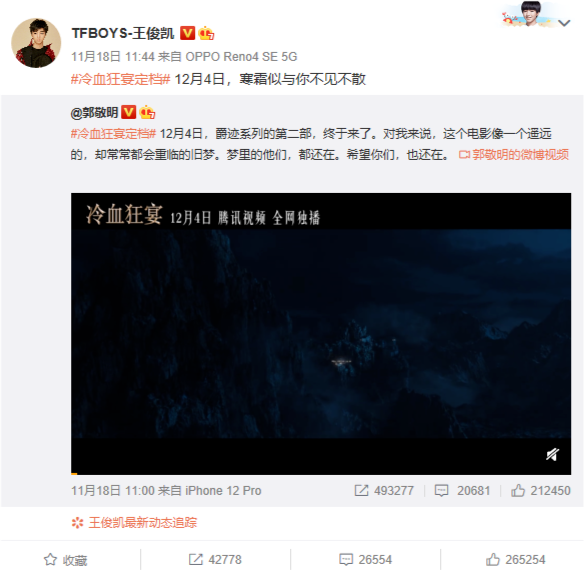Open 郭敬明的微博视频 video link
This screenshot has height=570, width=584.
click(514, 154)
